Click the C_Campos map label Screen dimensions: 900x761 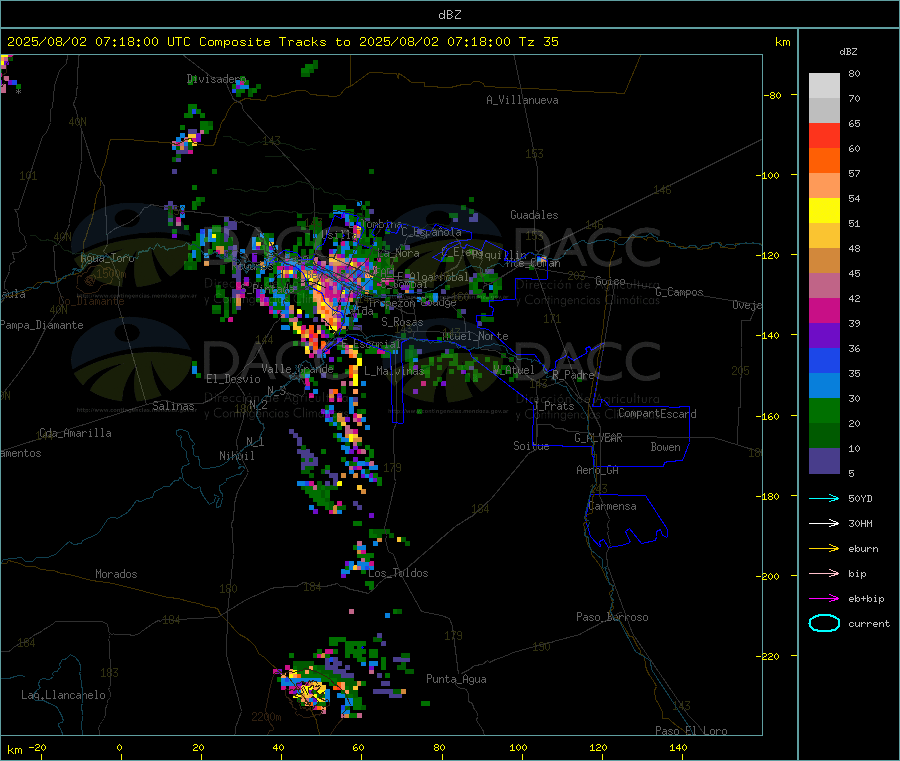(x=680, y=292)
